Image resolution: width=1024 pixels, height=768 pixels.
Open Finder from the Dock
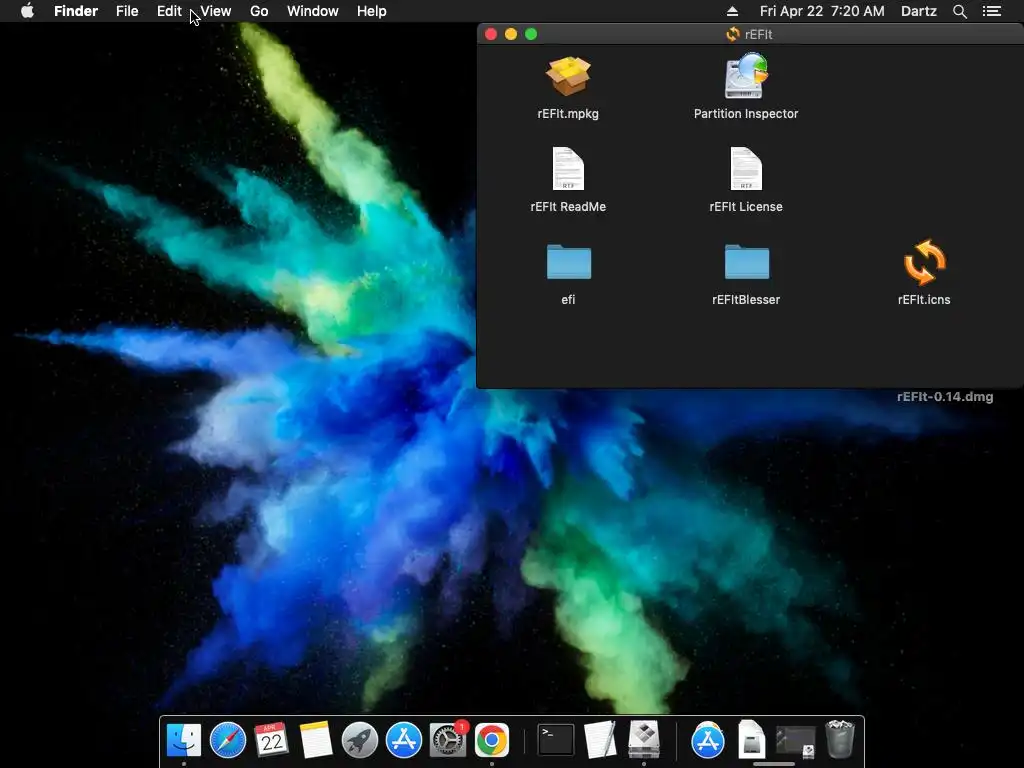[x=184, y=740]
